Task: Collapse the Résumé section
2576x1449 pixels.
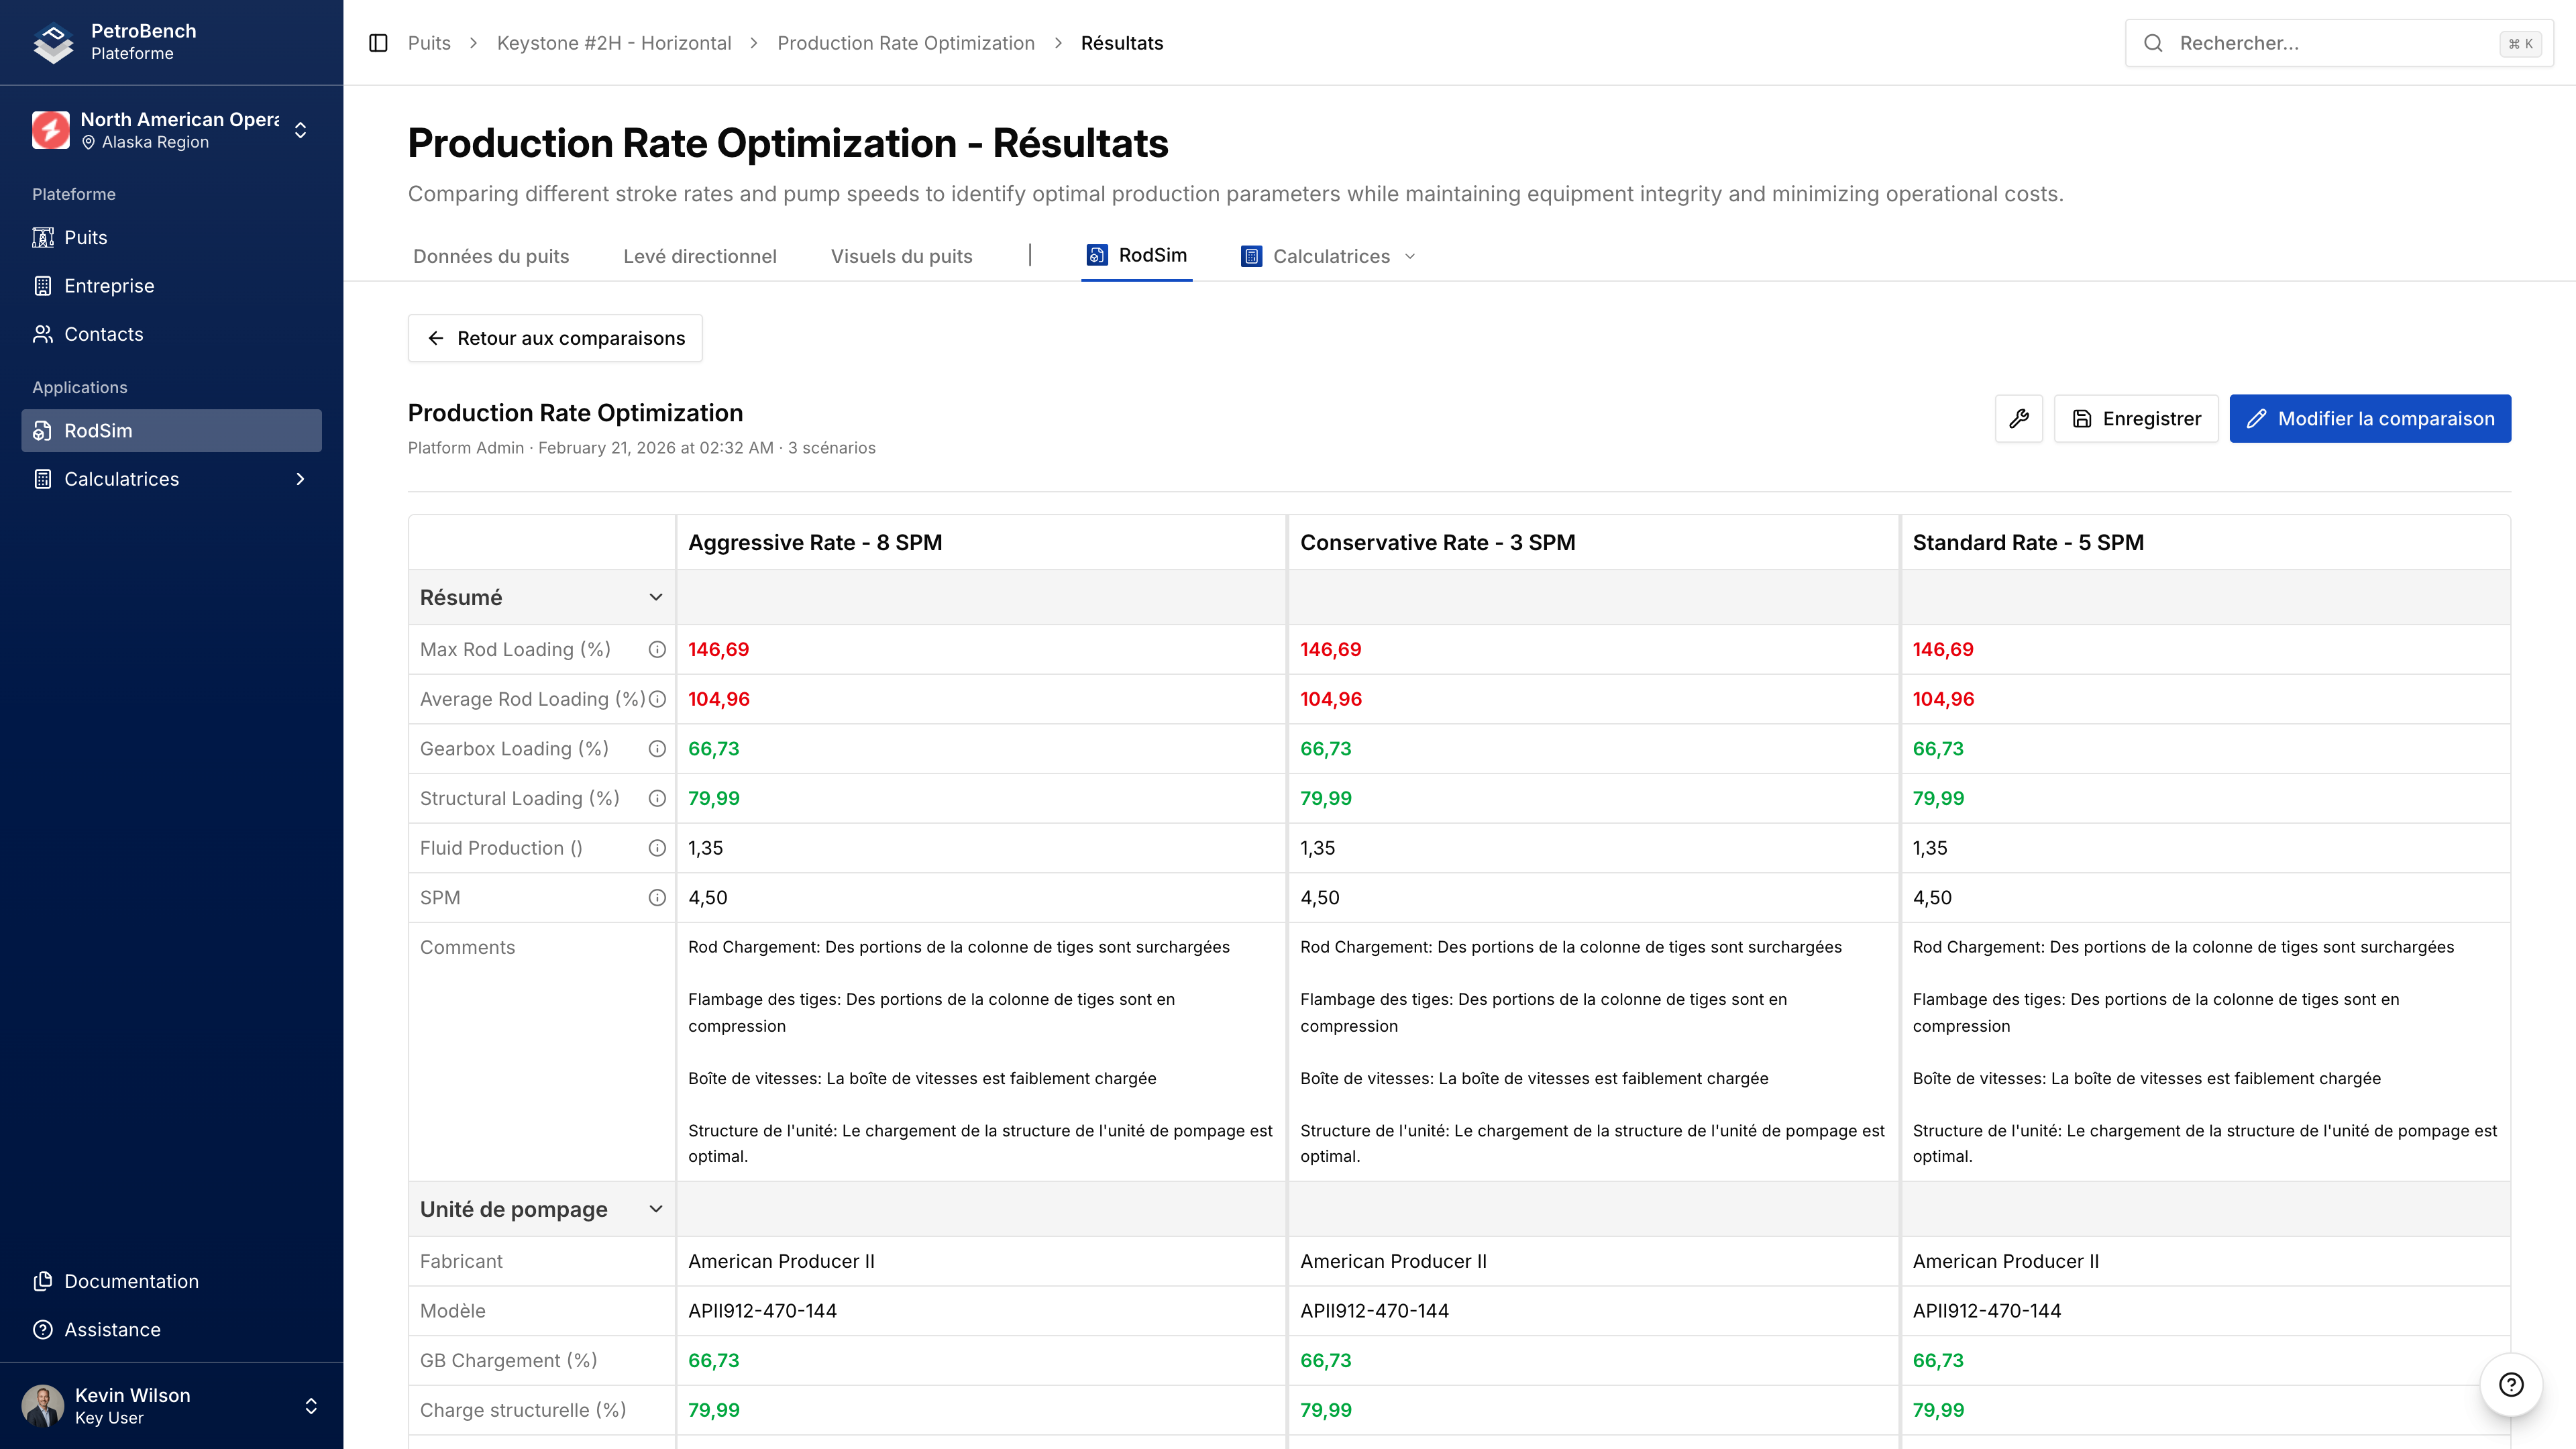Action: [x=656, y=597]
